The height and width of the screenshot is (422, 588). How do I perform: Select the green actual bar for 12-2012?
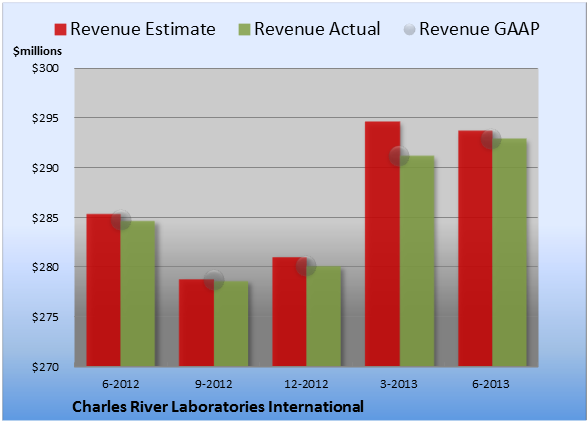point(324,316)
